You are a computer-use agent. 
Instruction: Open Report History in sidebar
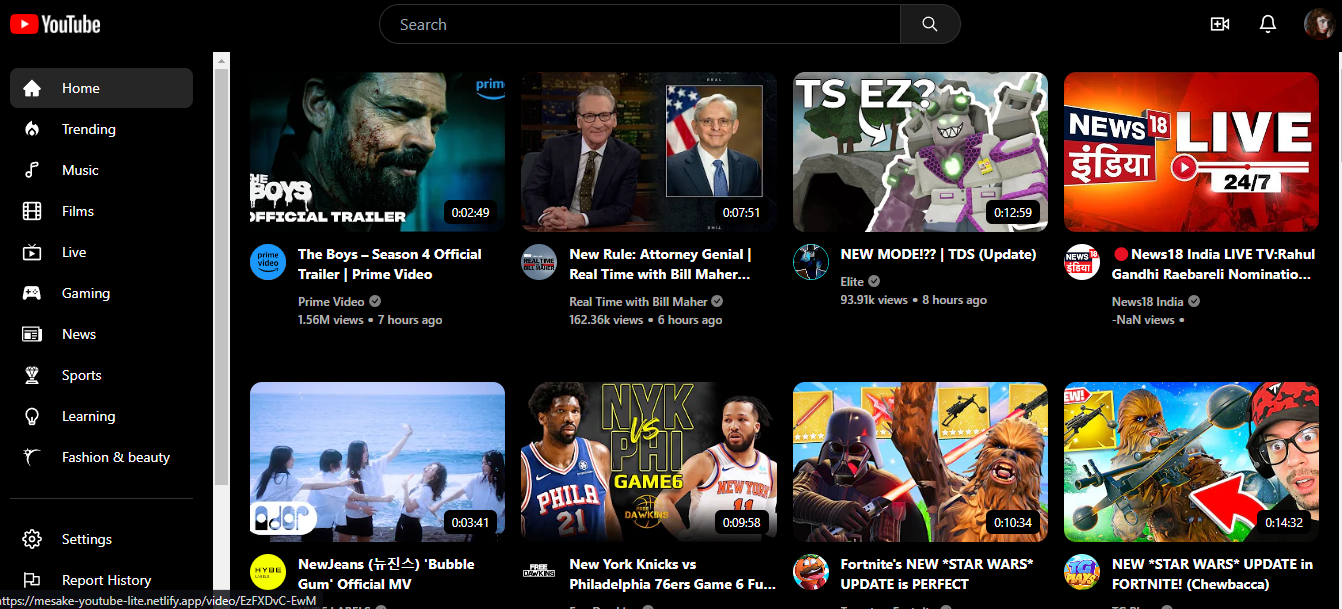pos(107,580)
